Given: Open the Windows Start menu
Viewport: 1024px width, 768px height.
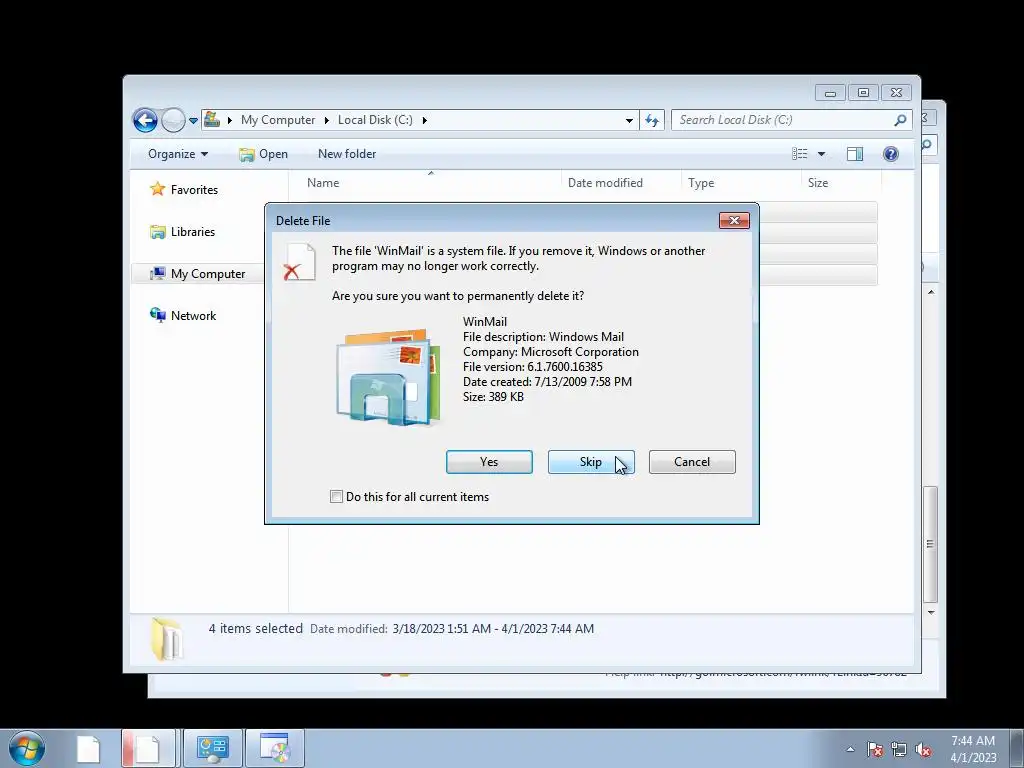Looking at the screenshot, I should 27,748.
